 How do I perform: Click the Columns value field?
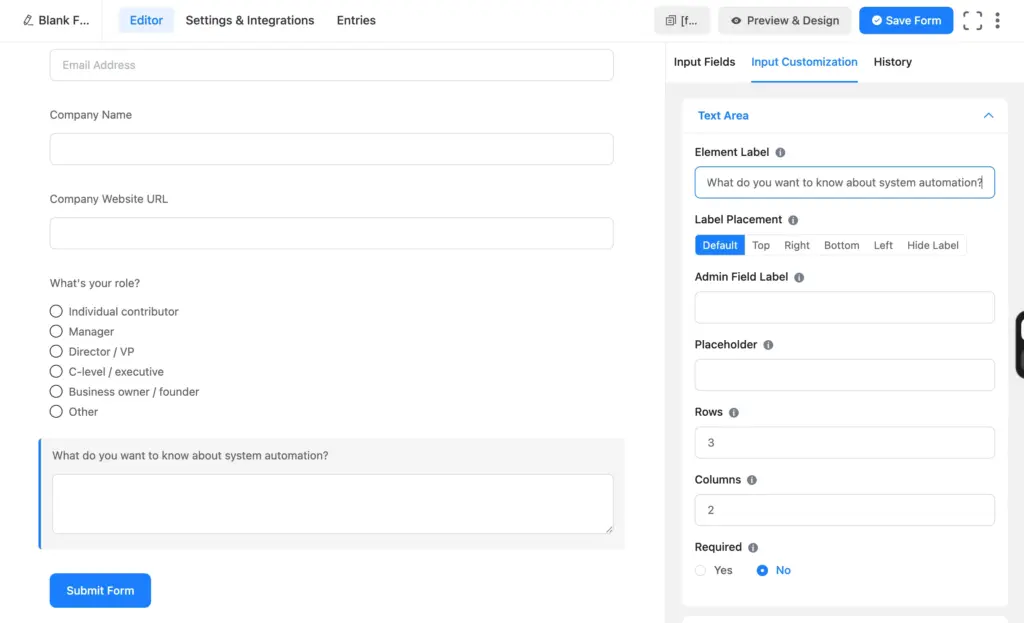pyautogui.click(x=844, y=510)
